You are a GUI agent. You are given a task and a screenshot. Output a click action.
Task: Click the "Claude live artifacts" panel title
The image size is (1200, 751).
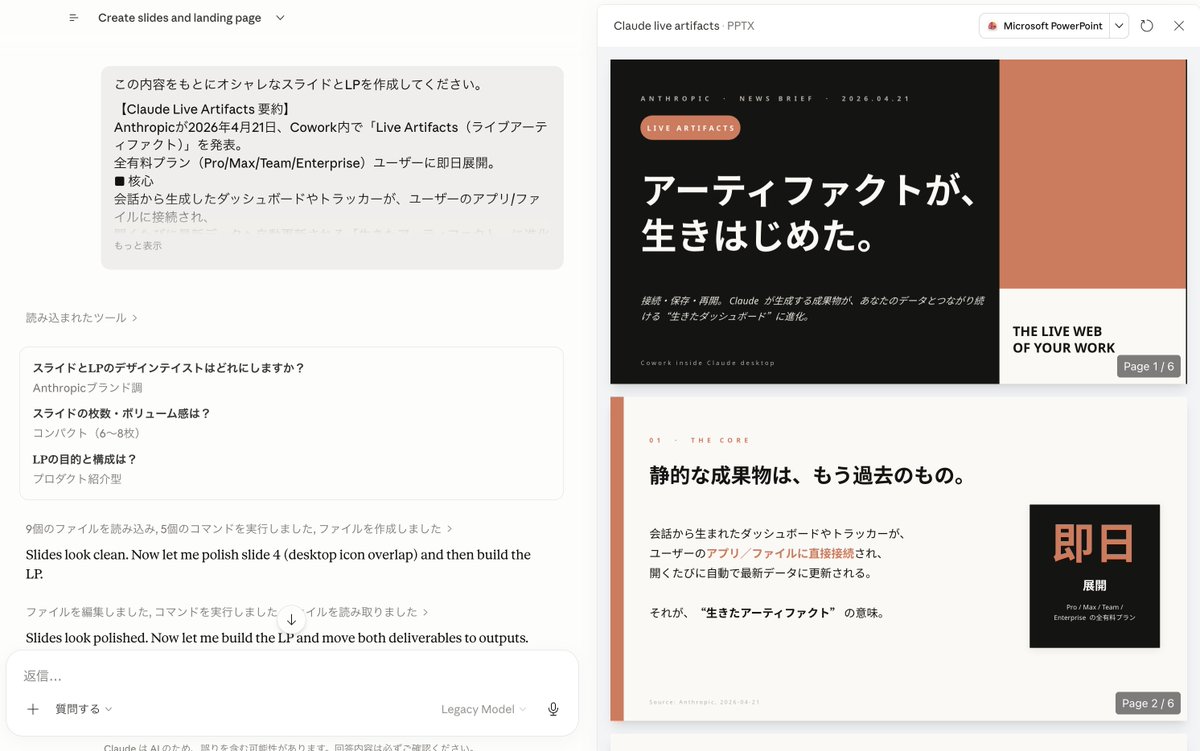(666, 26)
